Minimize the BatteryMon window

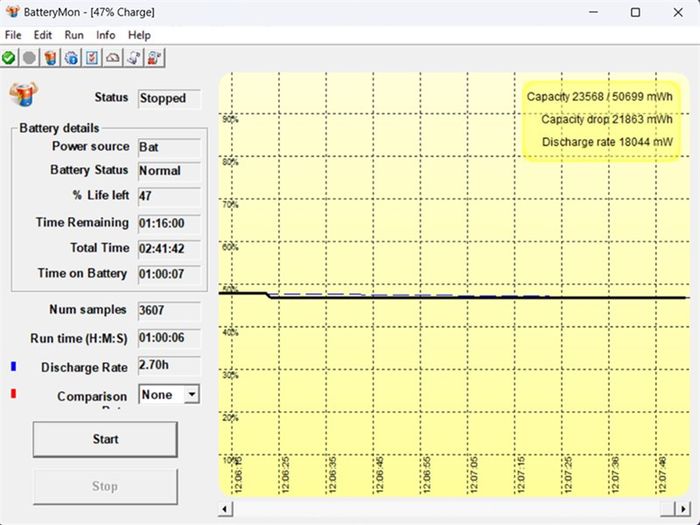click(593, 12)
